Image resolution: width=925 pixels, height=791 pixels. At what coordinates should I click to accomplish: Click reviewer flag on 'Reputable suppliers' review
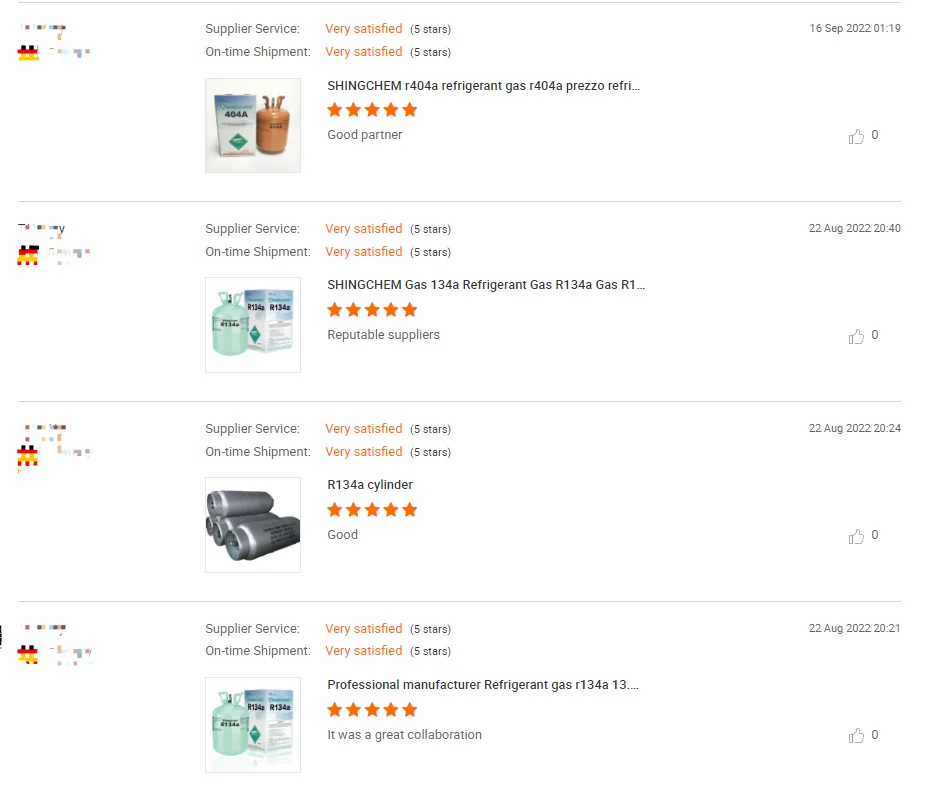coord(28,254)
